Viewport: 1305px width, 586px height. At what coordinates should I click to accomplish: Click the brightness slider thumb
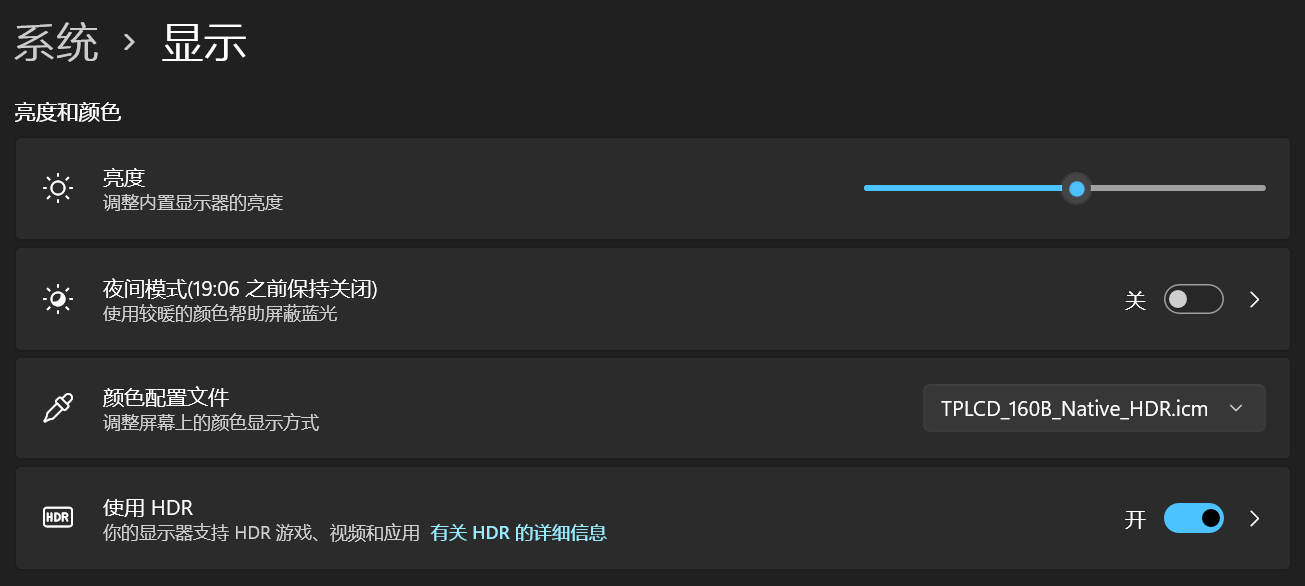point(1076,188)
